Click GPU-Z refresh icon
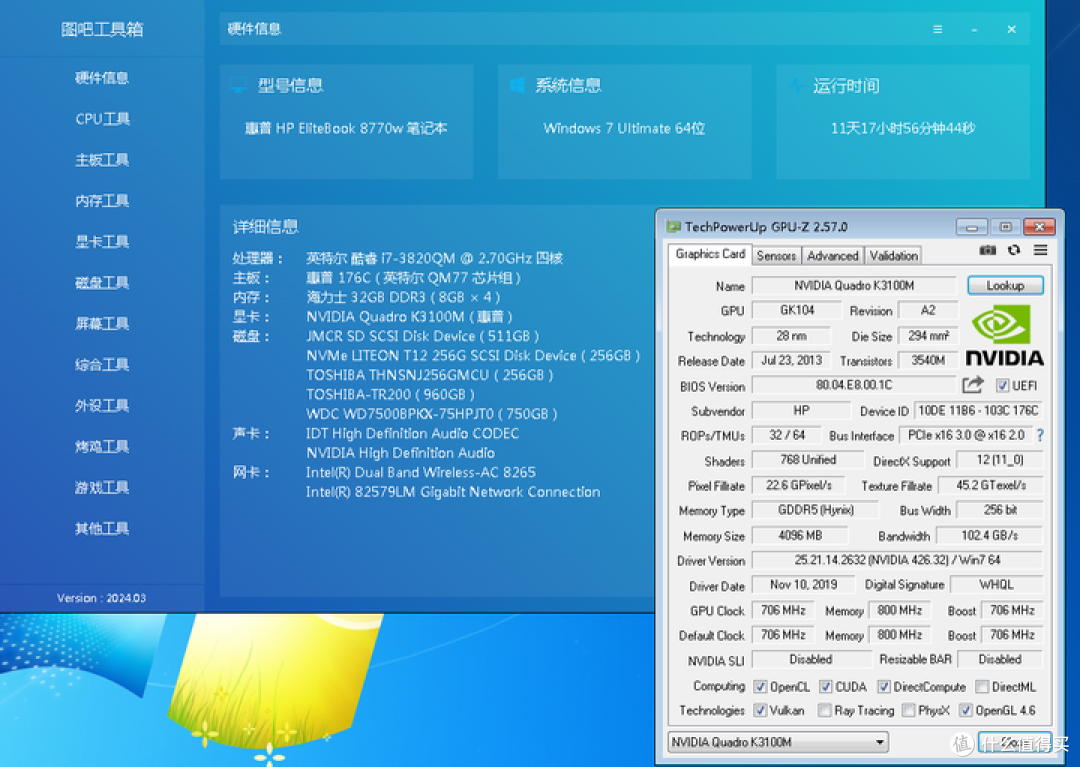The height and width of the screenshot is (767, 1080). coord(1014,250)
